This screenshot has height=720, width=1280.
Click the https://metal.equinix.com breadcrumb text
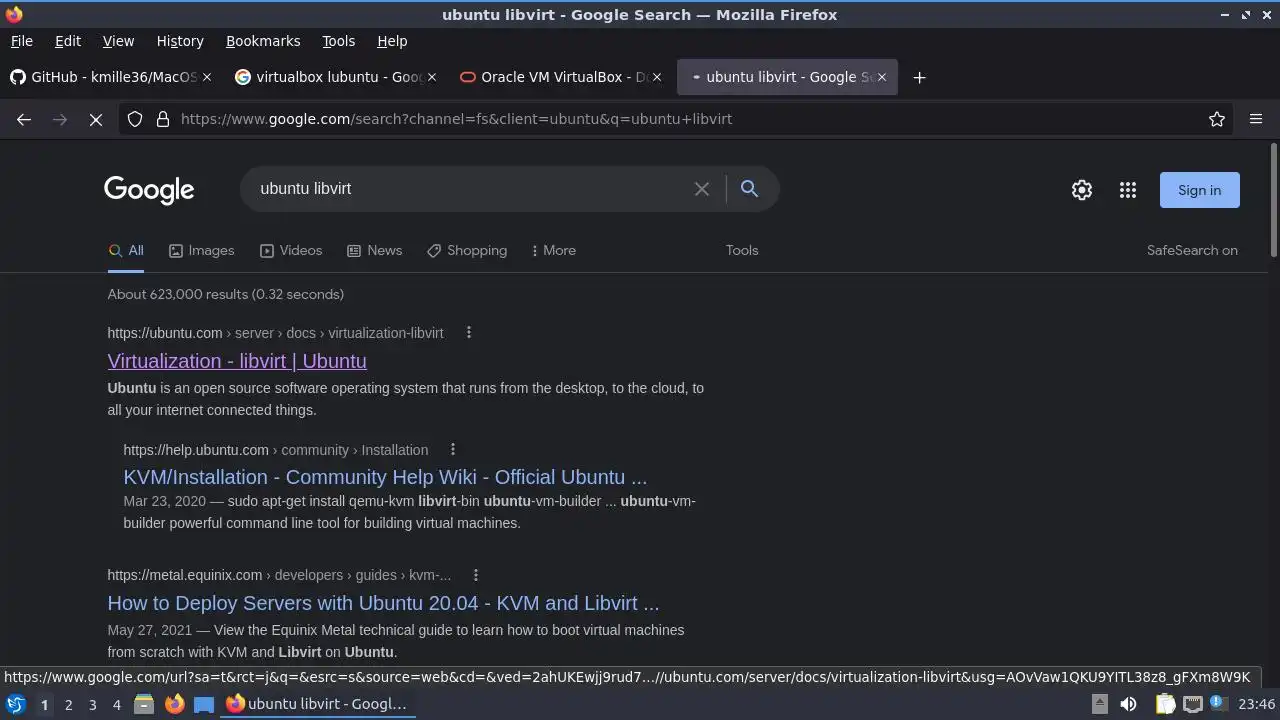click(185, 575)
